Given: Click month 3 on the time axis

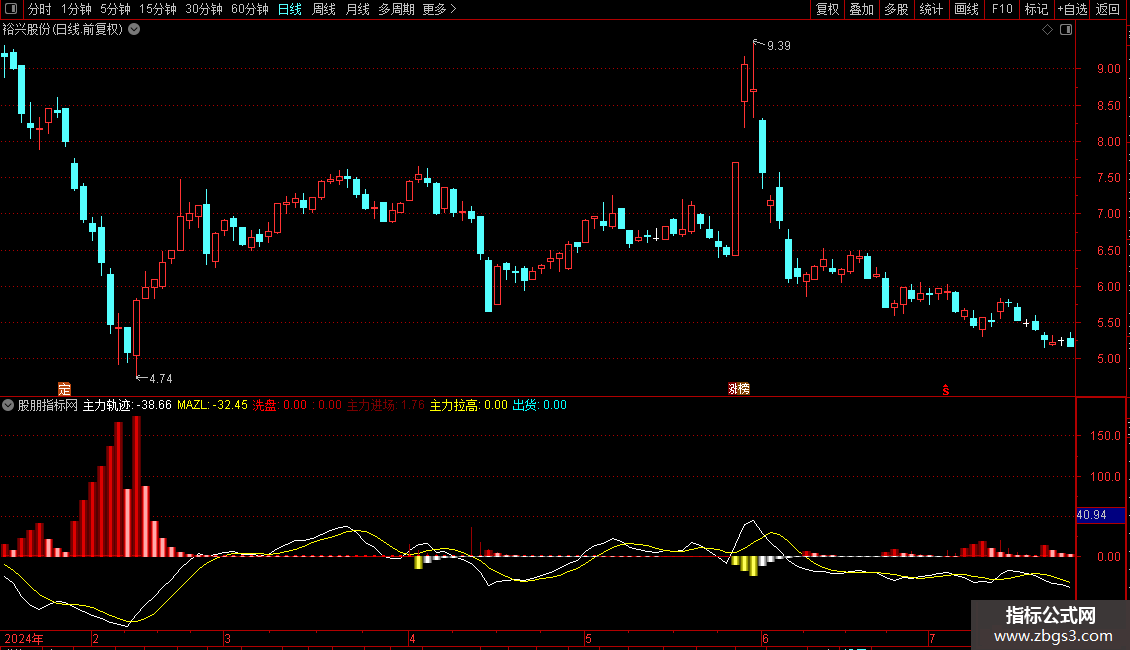Looking at the screenshot, I should (x=227, y=638).
